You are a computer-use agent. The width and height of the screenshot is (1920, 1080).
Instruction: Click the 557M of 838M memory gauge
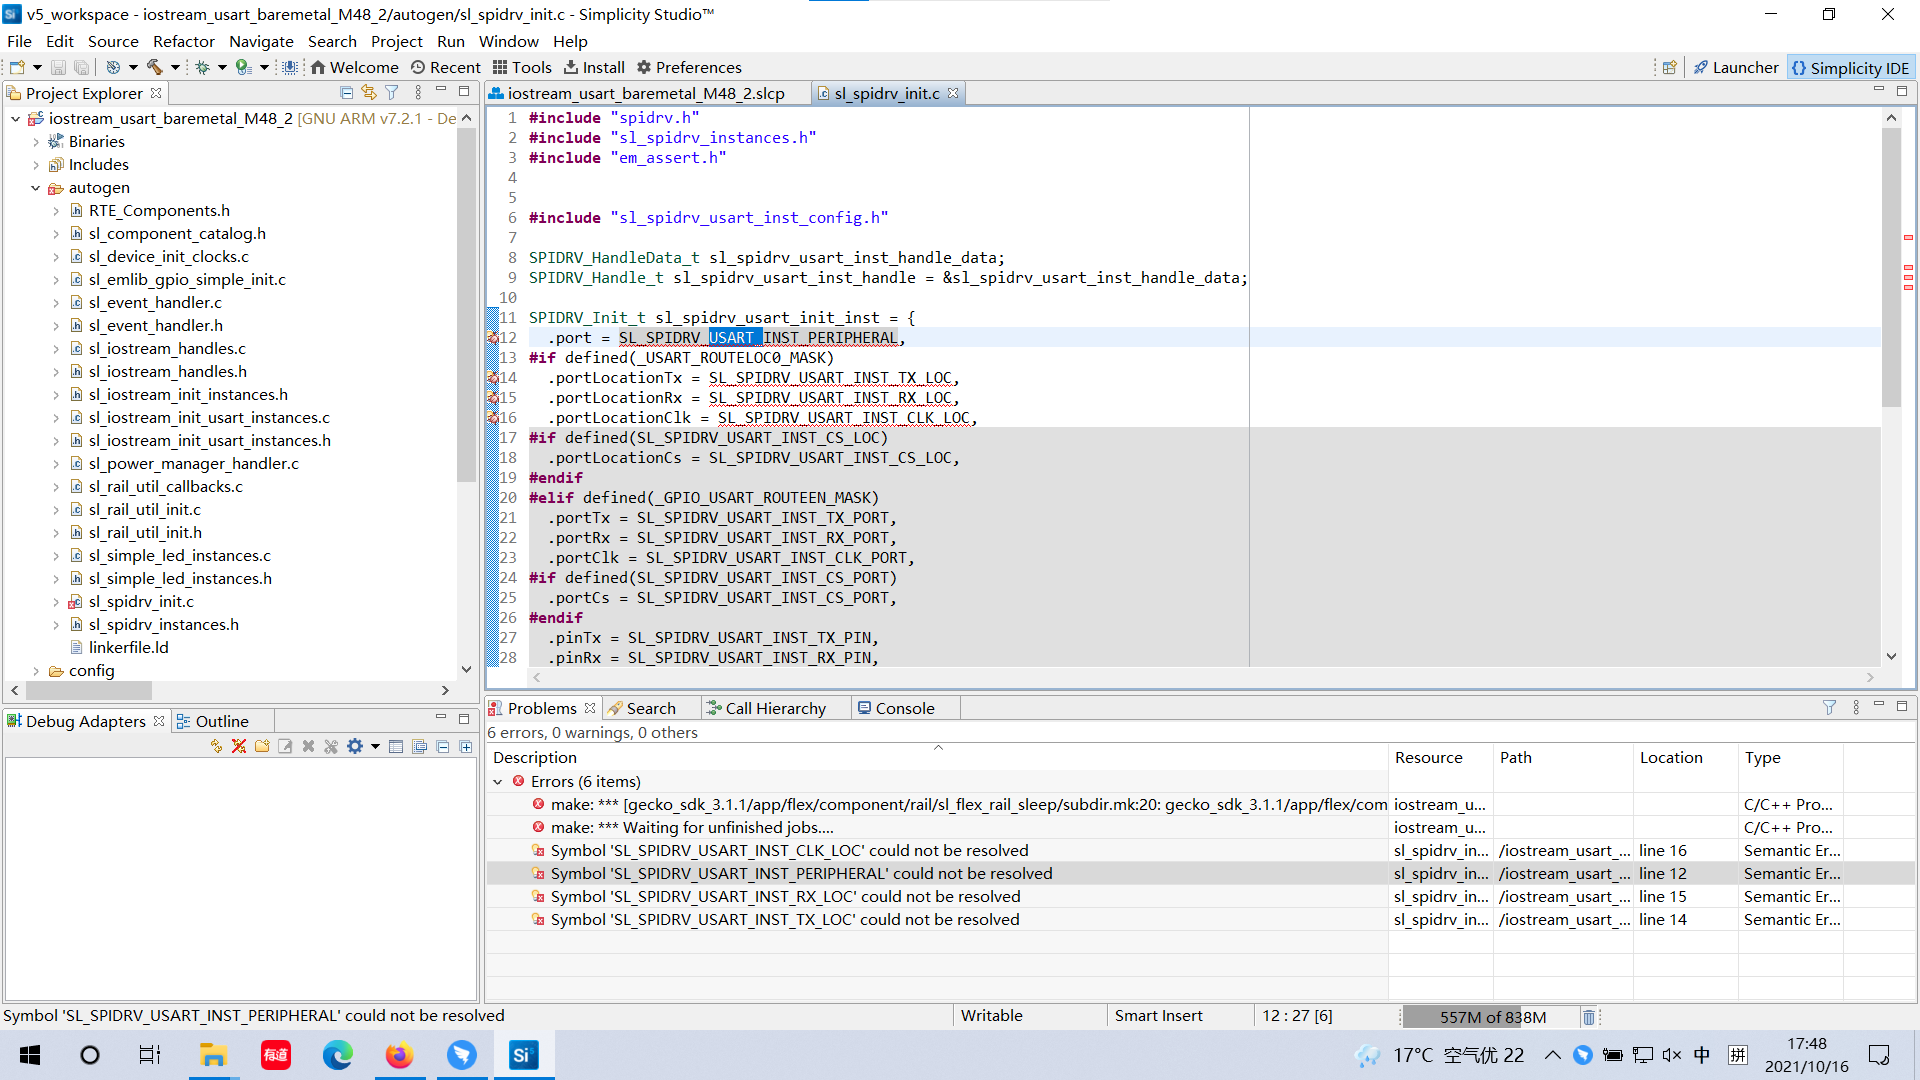(x=1490, y=1016)
